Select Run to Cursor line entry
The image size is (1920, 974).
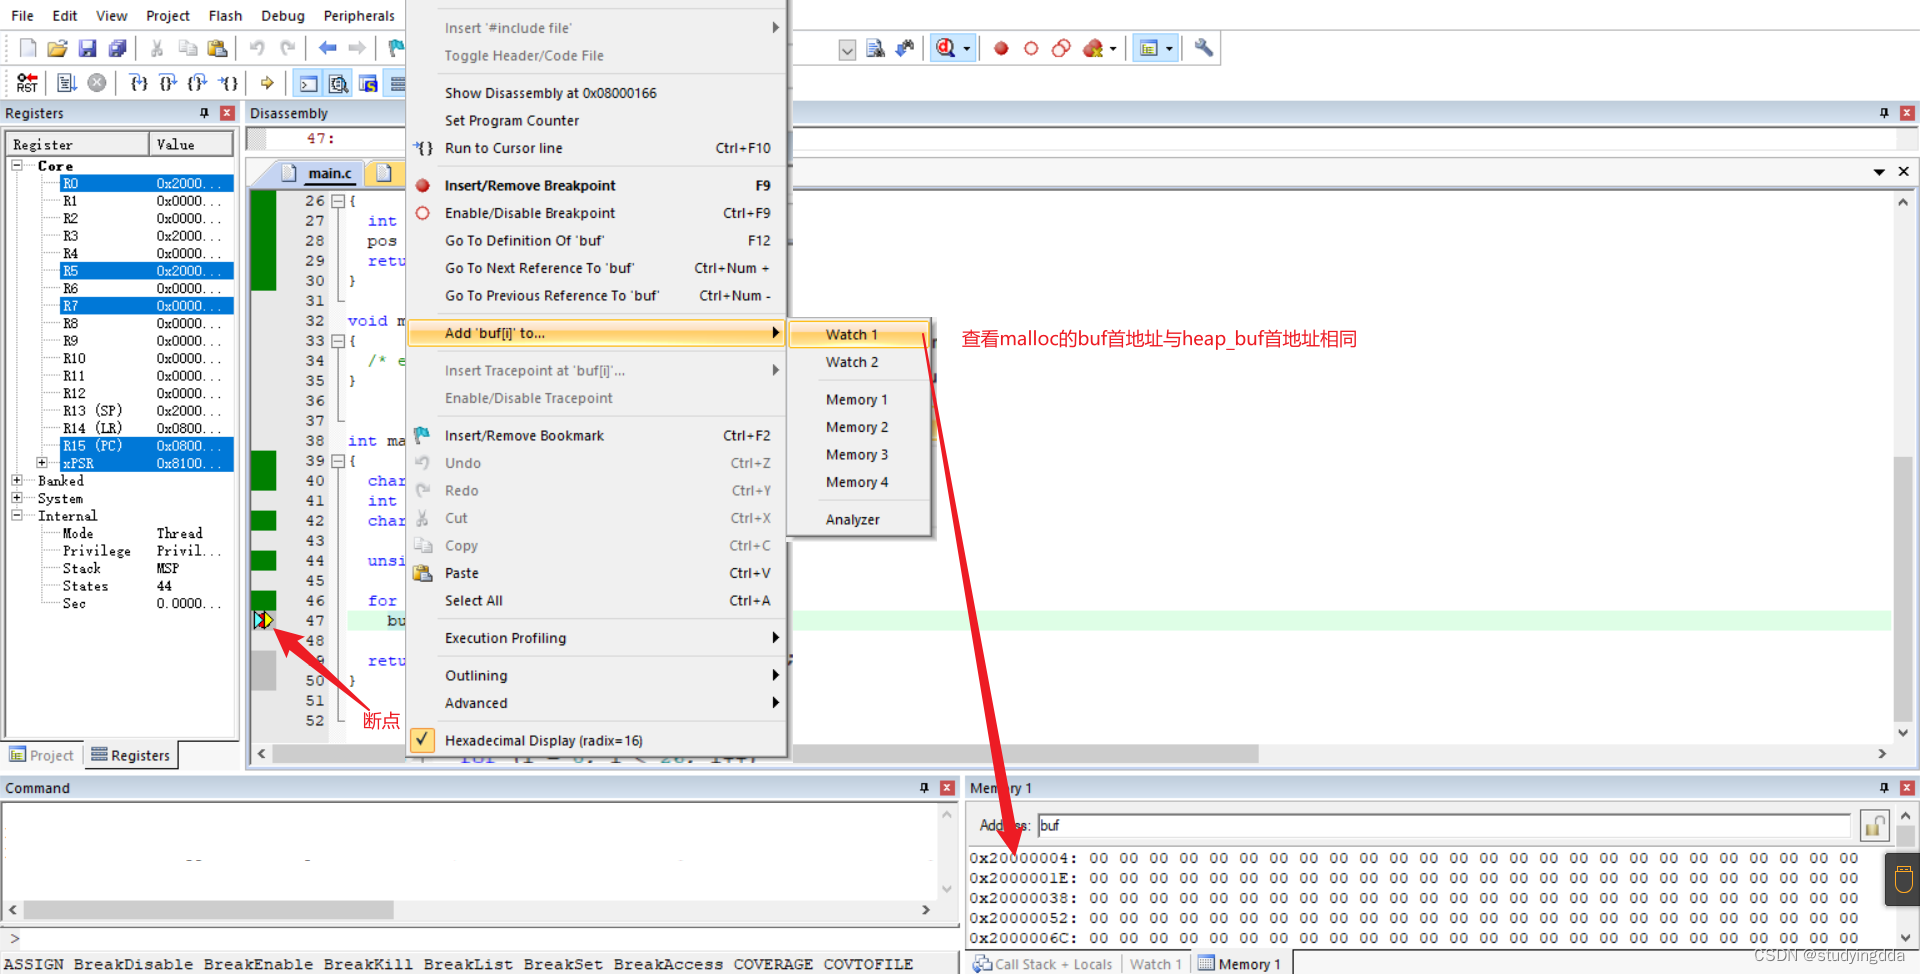[595, 148]
